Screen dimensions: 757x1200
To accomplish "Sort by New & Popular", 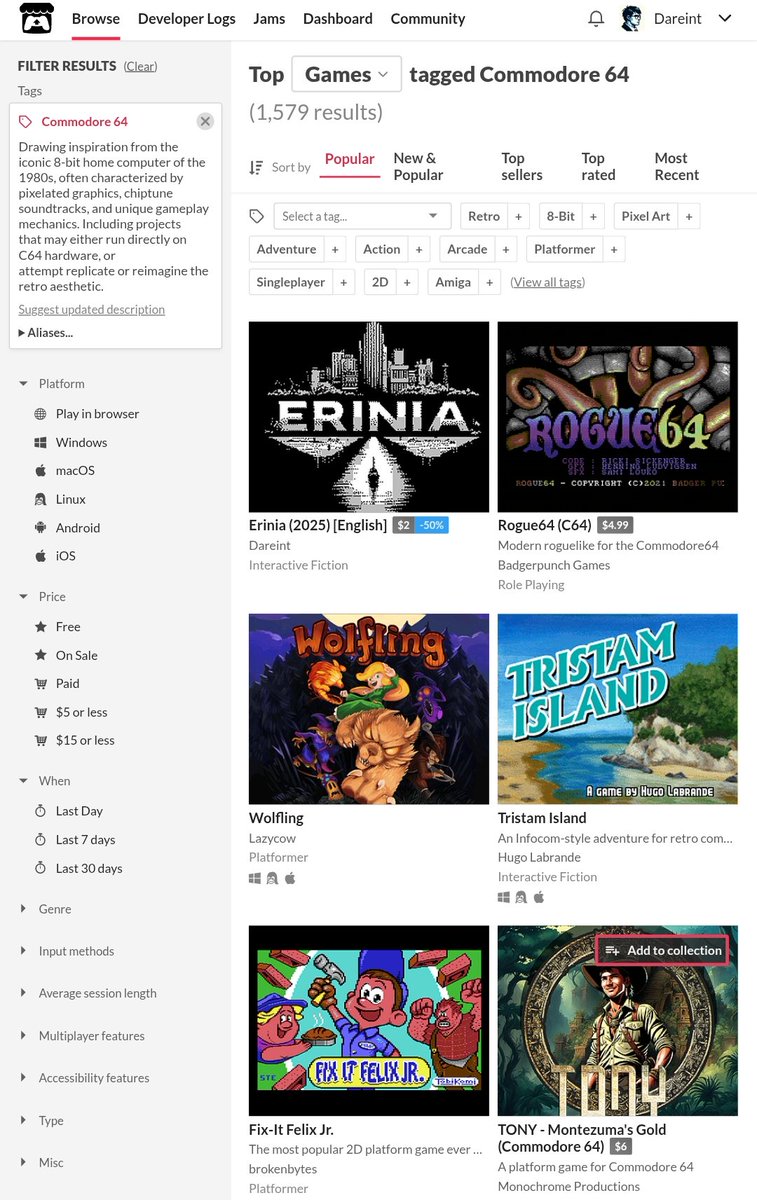I will pos(418,166).
